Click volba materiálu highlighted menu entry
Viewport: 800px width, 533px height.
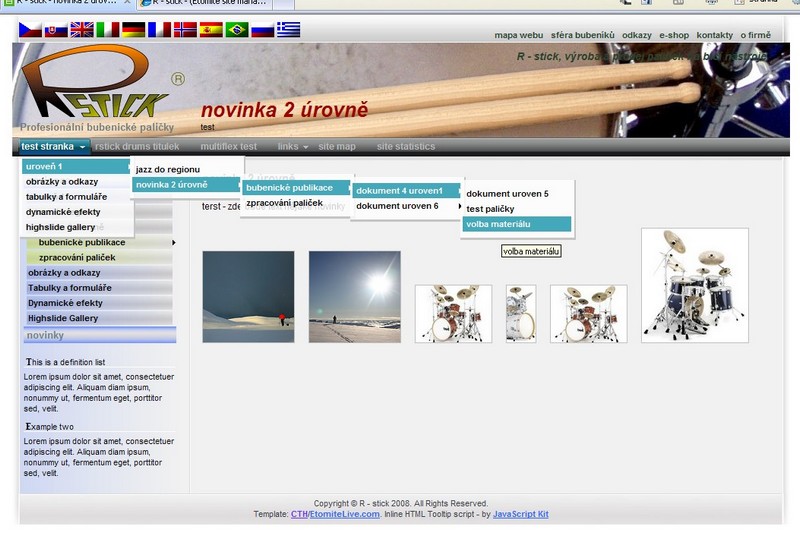click(517, 224)
